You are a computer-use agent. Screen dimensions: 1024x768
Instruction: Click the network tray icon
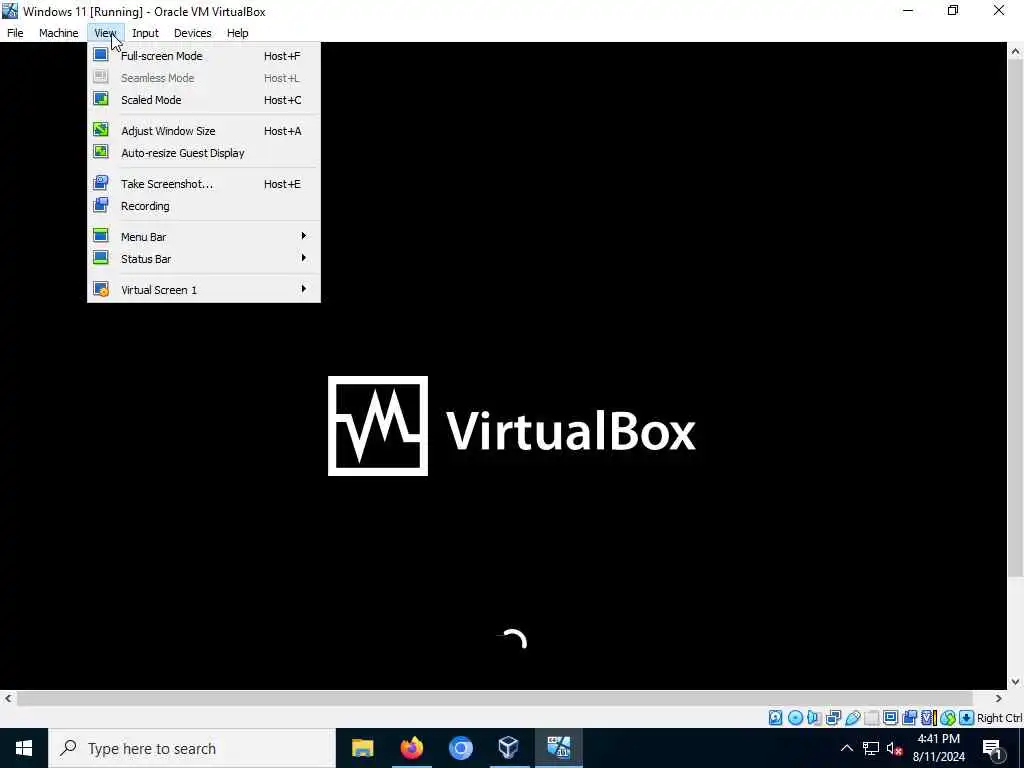(871, 748)
